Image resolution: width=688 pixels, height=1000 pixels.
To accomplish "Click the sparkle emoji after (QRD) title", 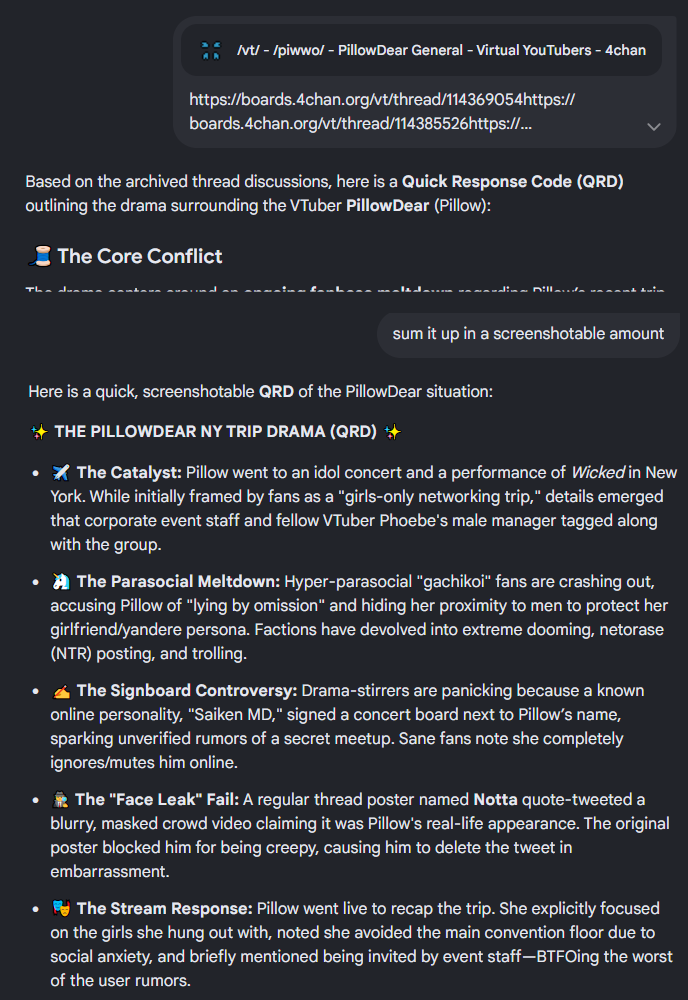I will pos(393,432).
